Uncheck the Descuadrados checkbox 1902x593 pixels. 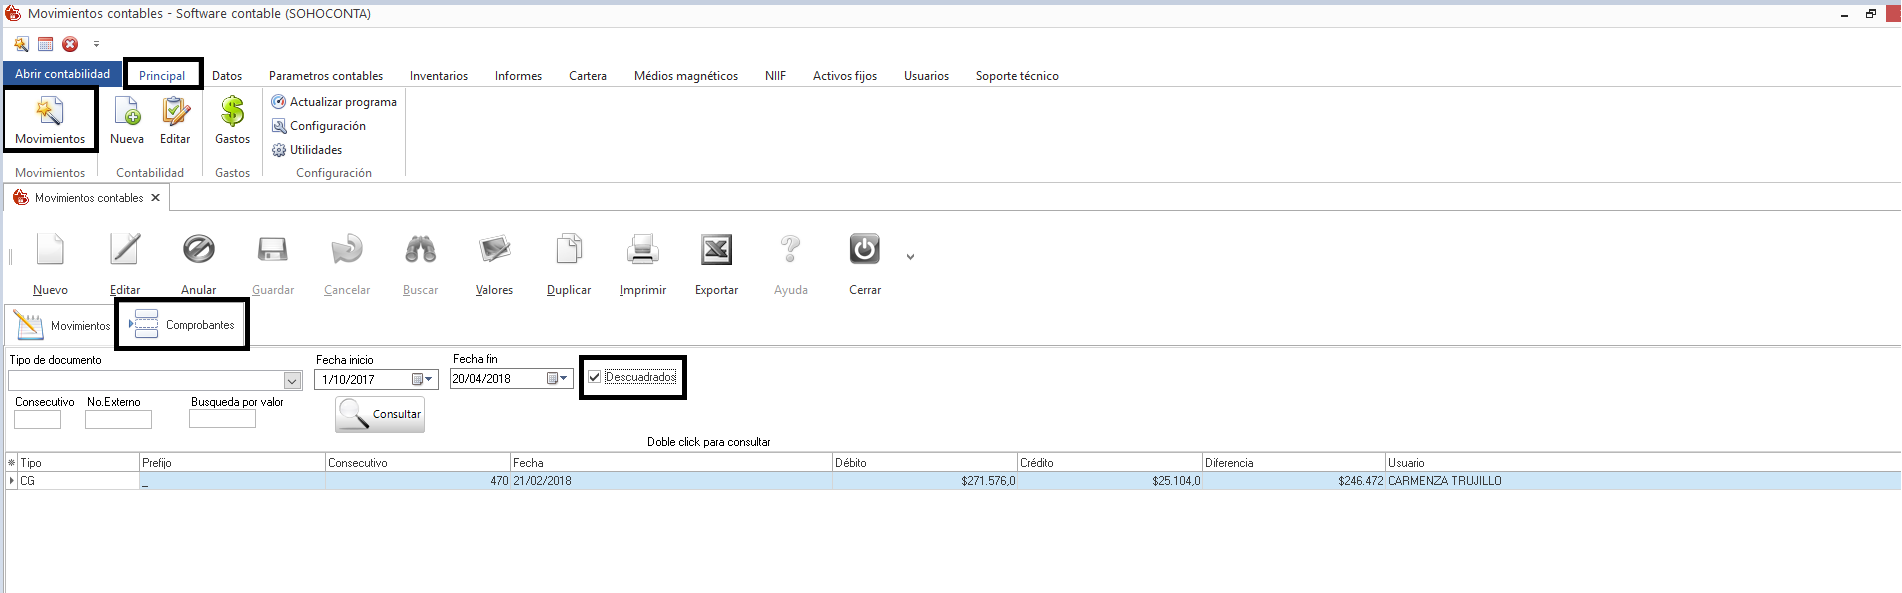coord(595,377)
